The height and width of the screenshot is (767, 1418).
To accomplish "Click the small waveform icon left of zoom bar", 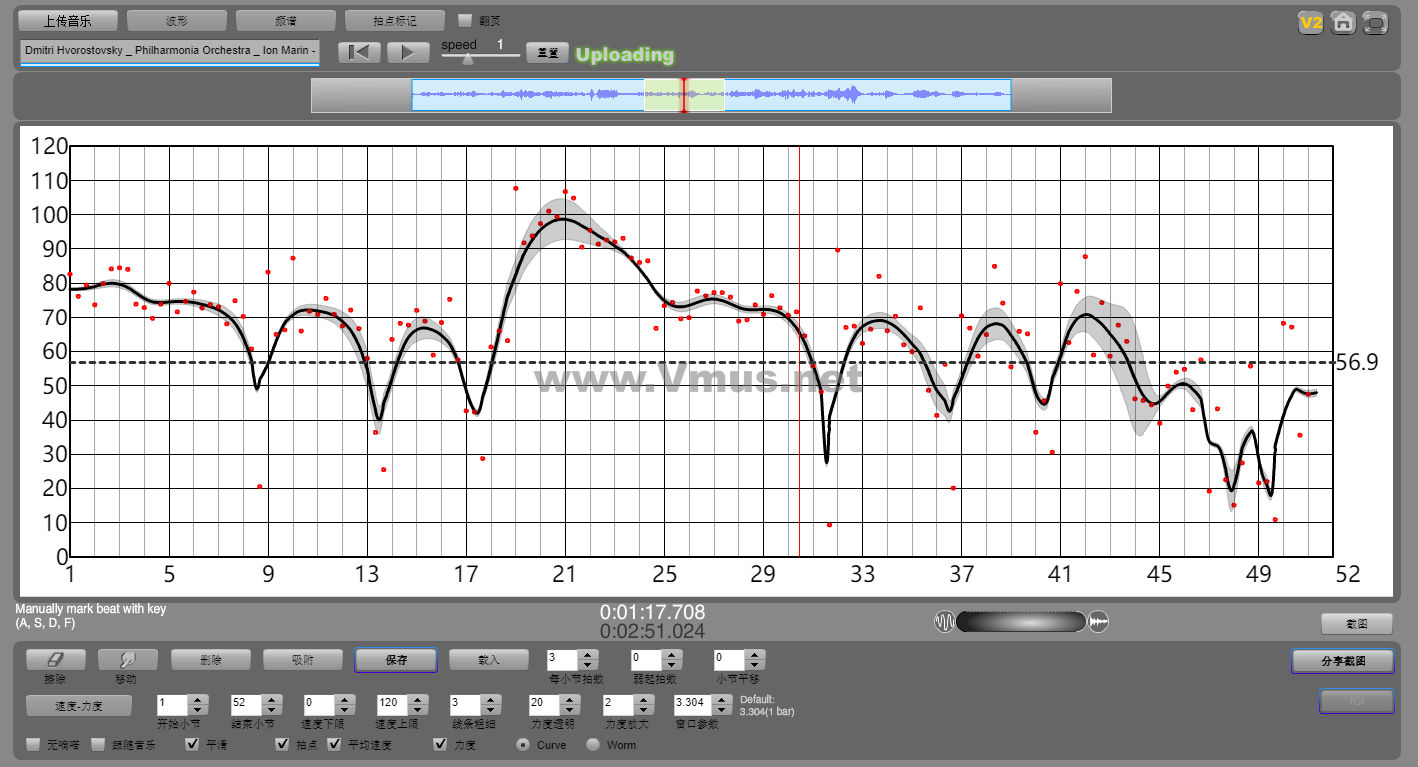I will click(944, 622).
